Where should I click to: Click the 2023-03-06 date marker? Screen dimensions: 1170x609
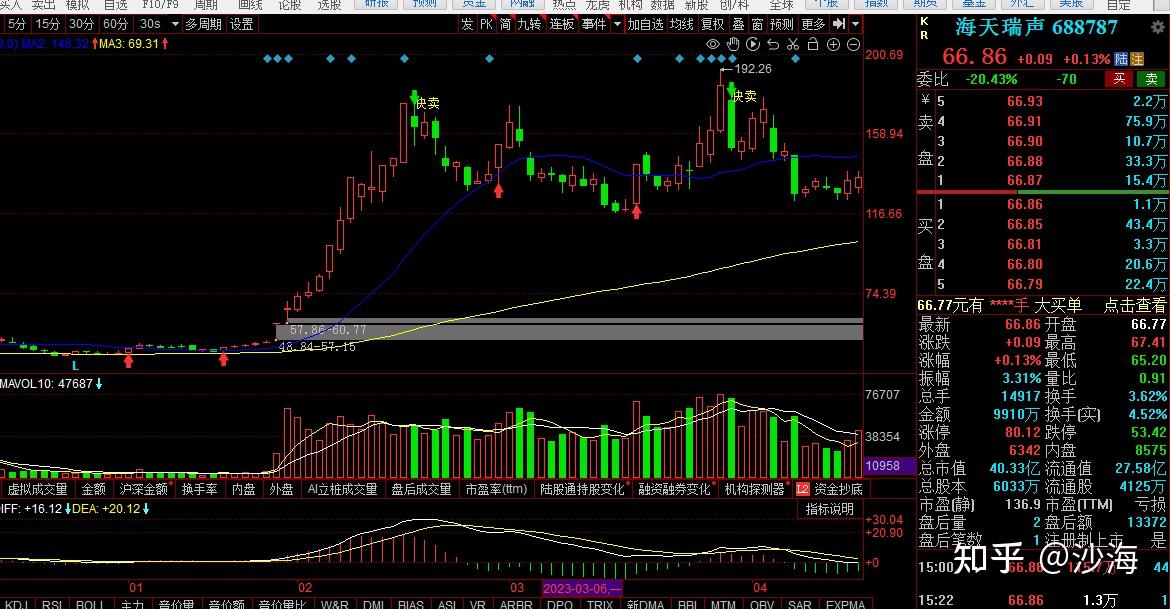pyautogui.click(x=581, y=588)
